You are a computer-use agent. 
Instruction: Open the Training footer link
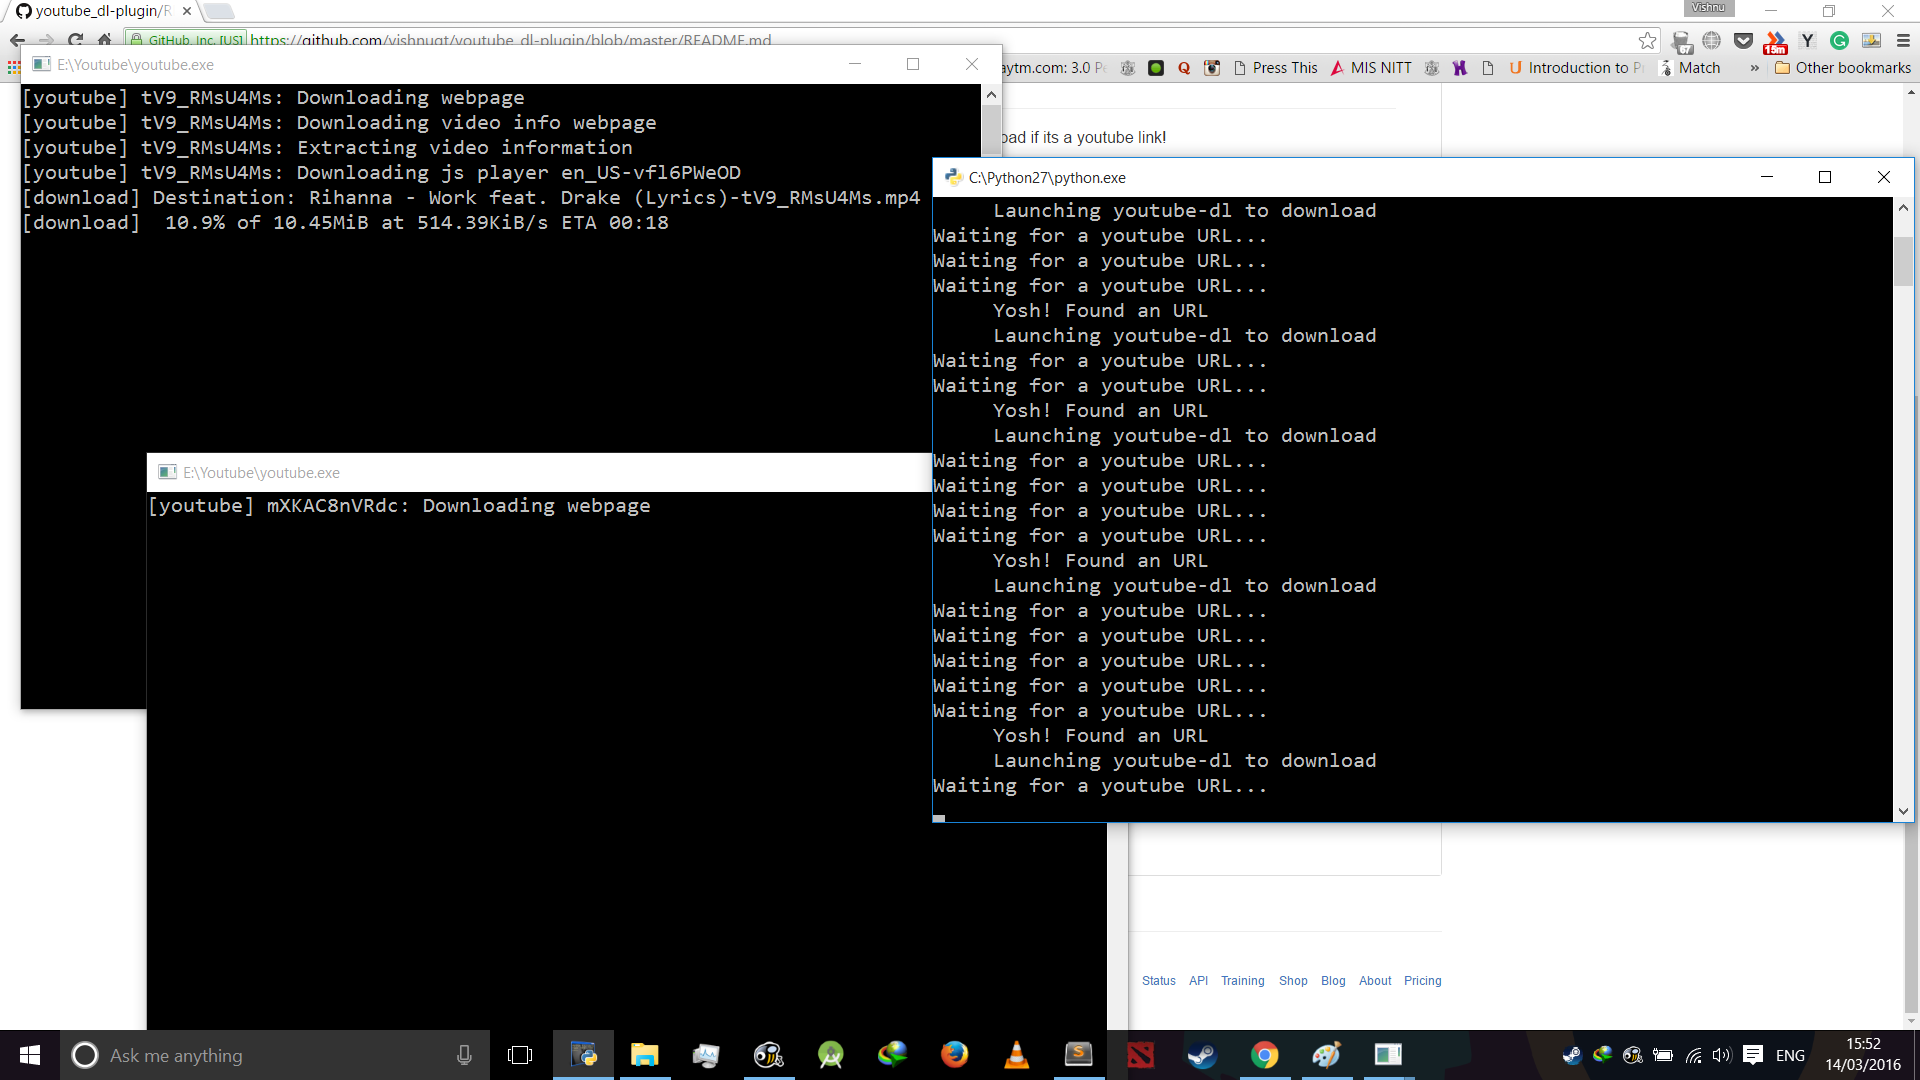[1242, 981]
